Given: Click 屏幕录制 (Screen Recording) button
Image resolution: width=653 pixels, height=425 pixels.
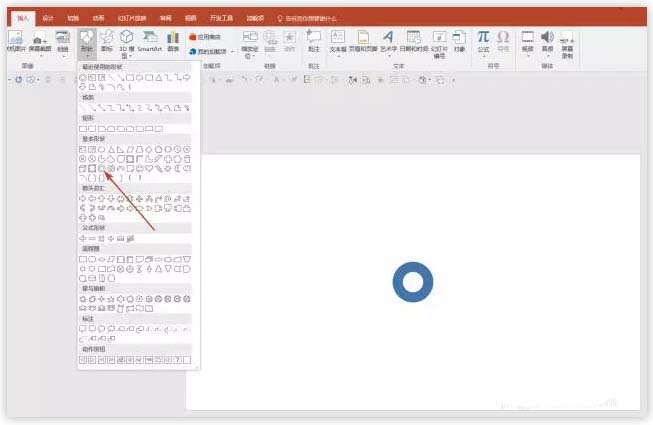Looking at the screenshot, I should click(x=567, y=44).
